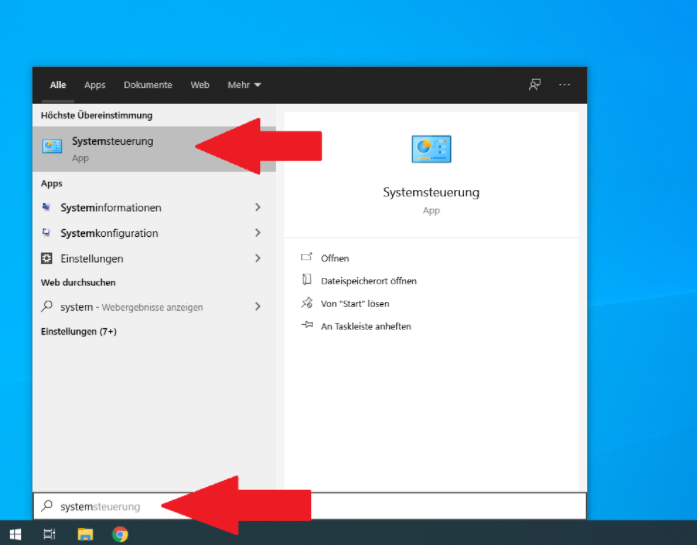Click the Systemkonfiguration app icon
Image resolution: width=697 pixels, height=545 pixels.
(x=47, y=233)
